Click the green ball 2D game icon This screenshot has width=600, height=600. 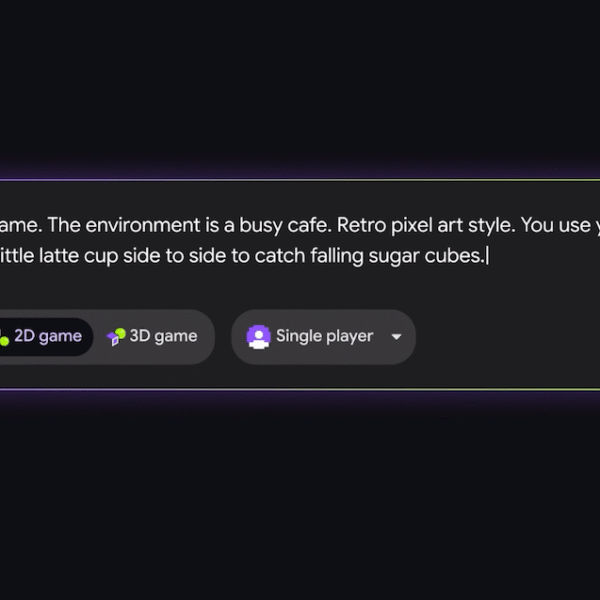click(x=4, y=339)
